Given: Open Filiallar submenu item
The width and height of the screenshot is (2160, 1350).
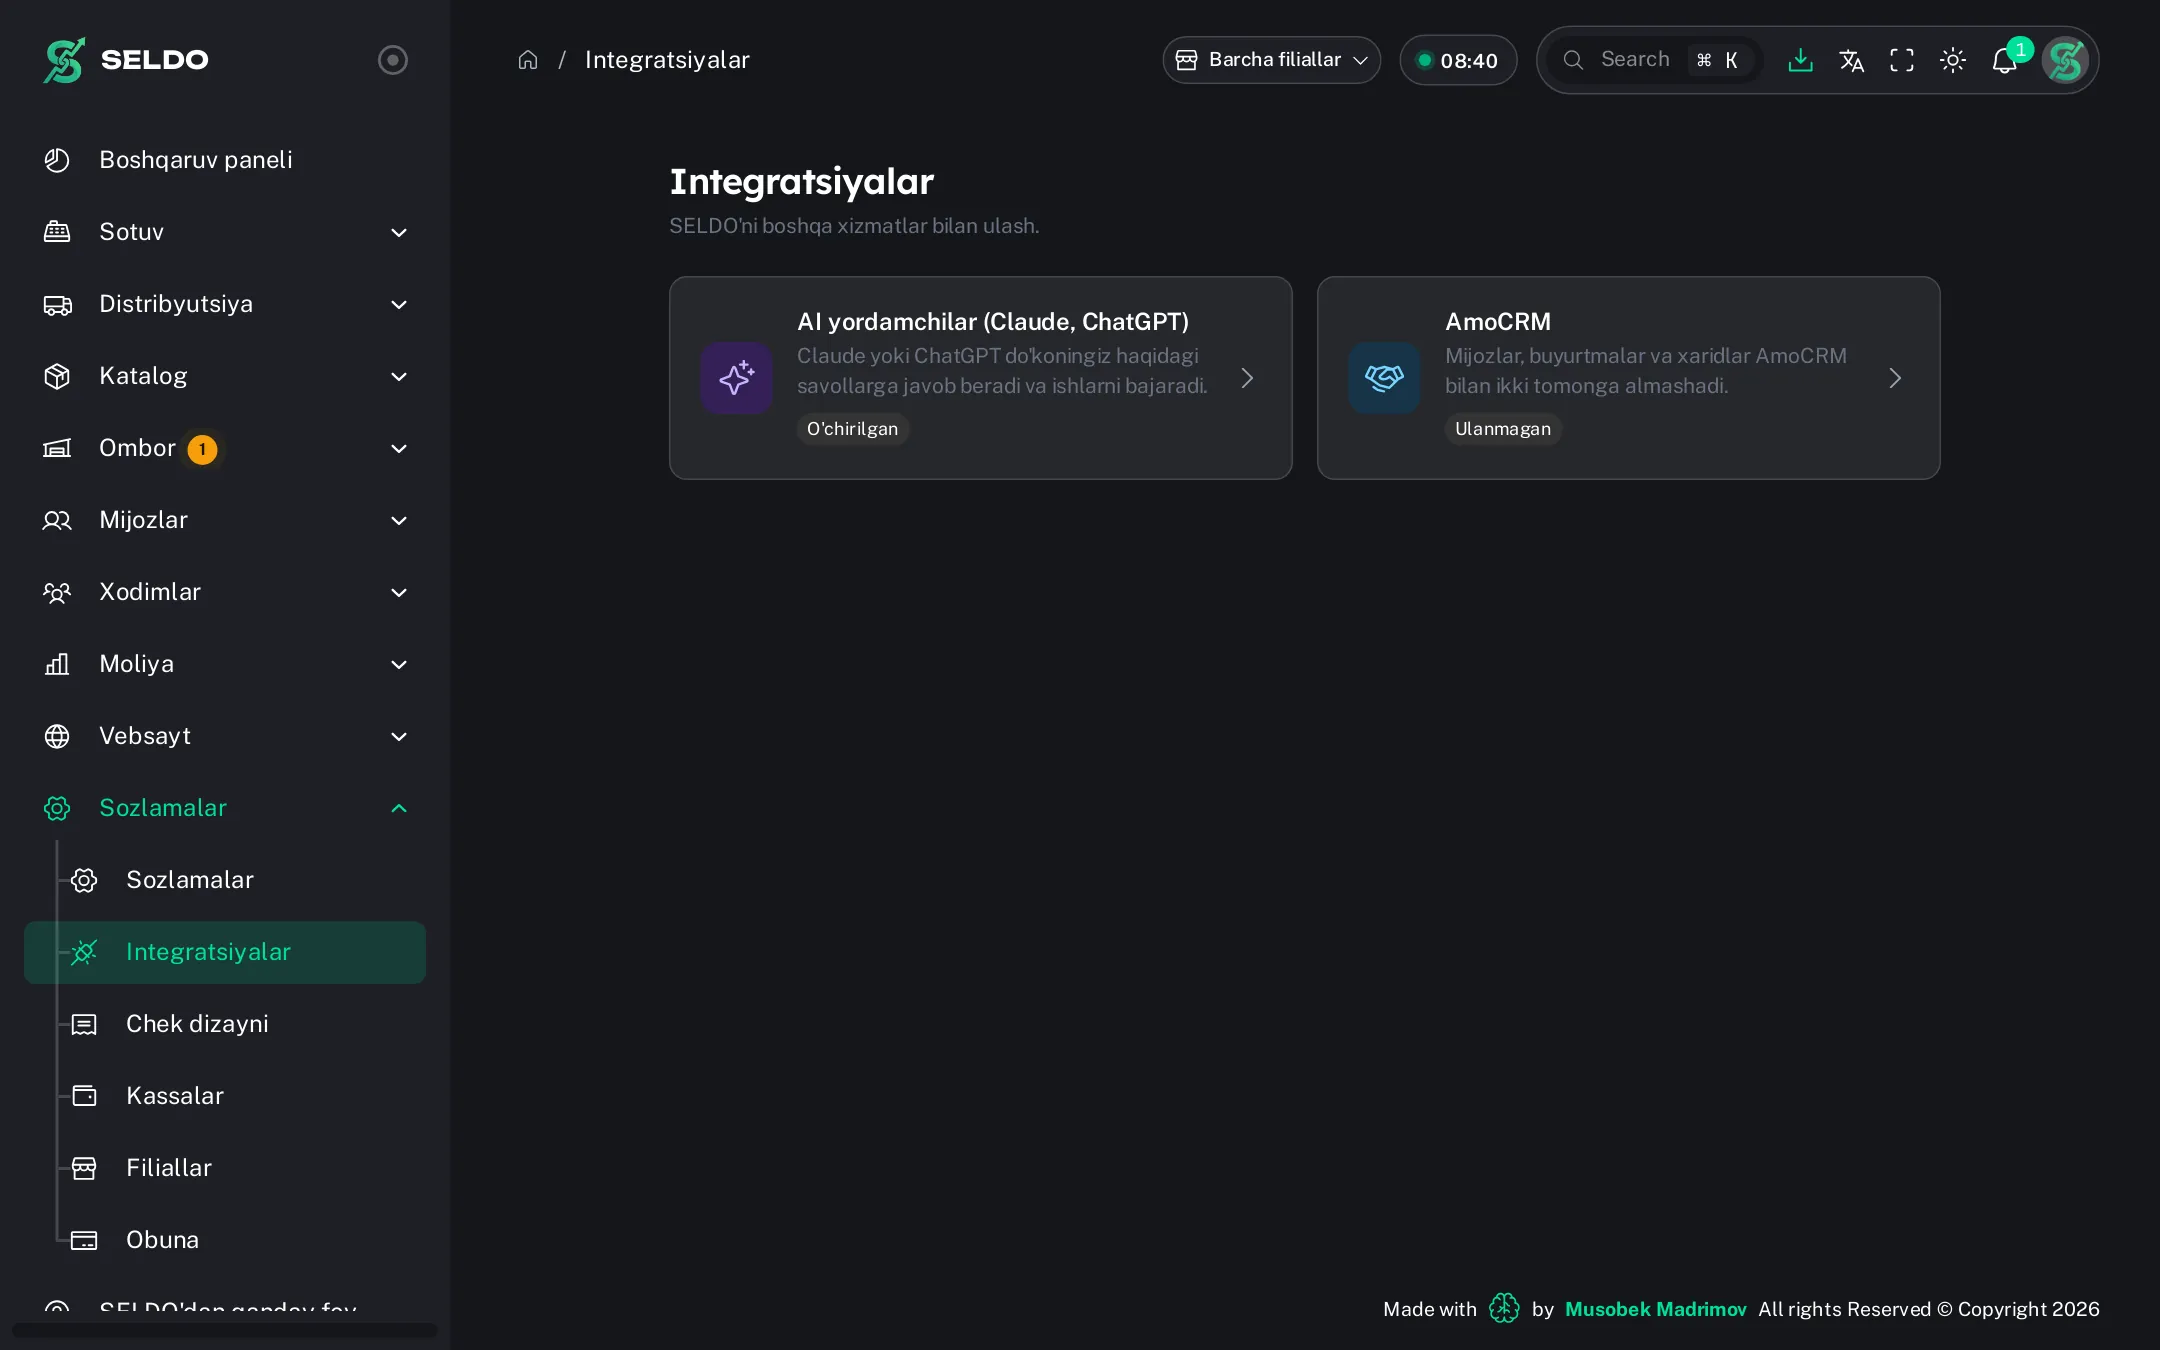Looking at the screenshot, I should tap(225, 1168).
